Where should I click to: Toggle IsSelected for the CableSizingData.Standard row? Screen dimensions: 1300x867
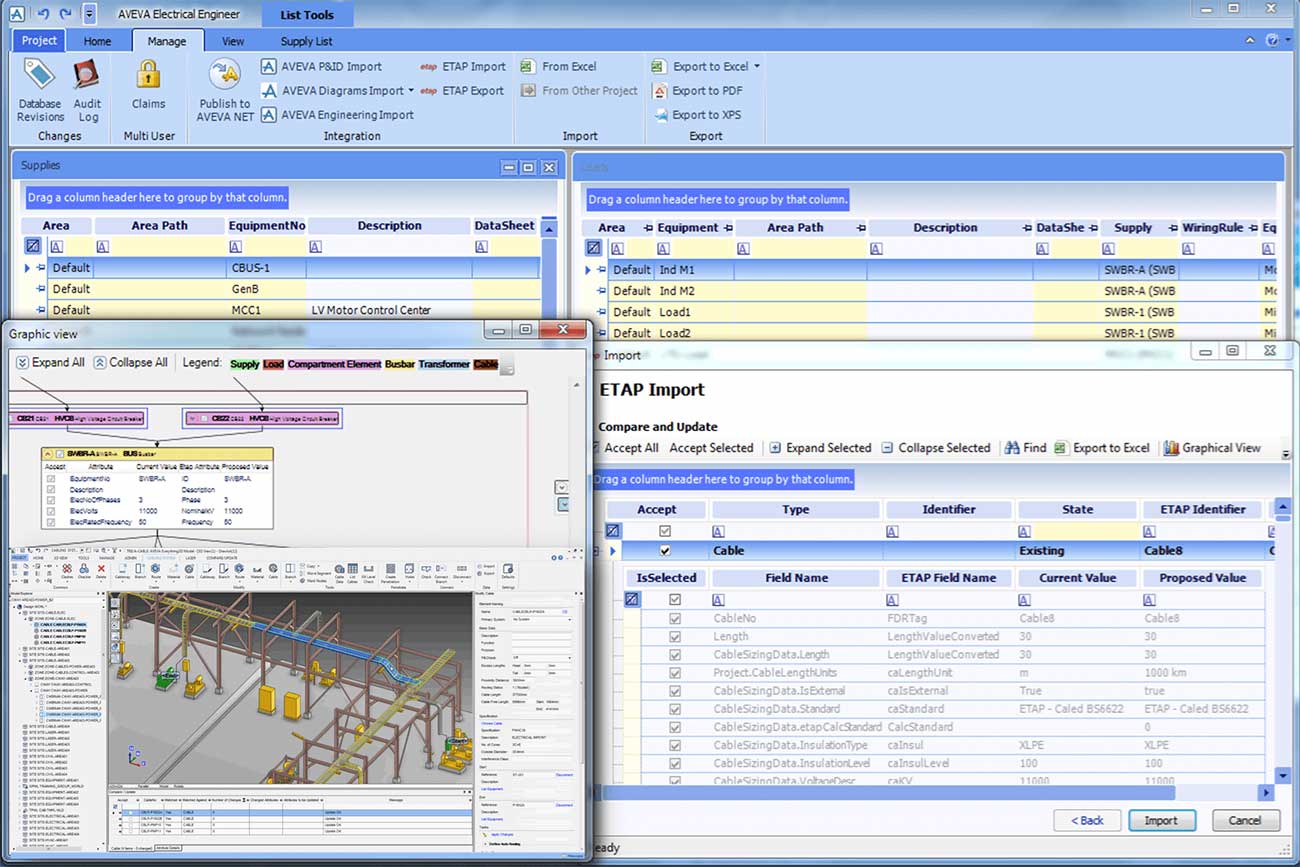[x=675, y=709]
